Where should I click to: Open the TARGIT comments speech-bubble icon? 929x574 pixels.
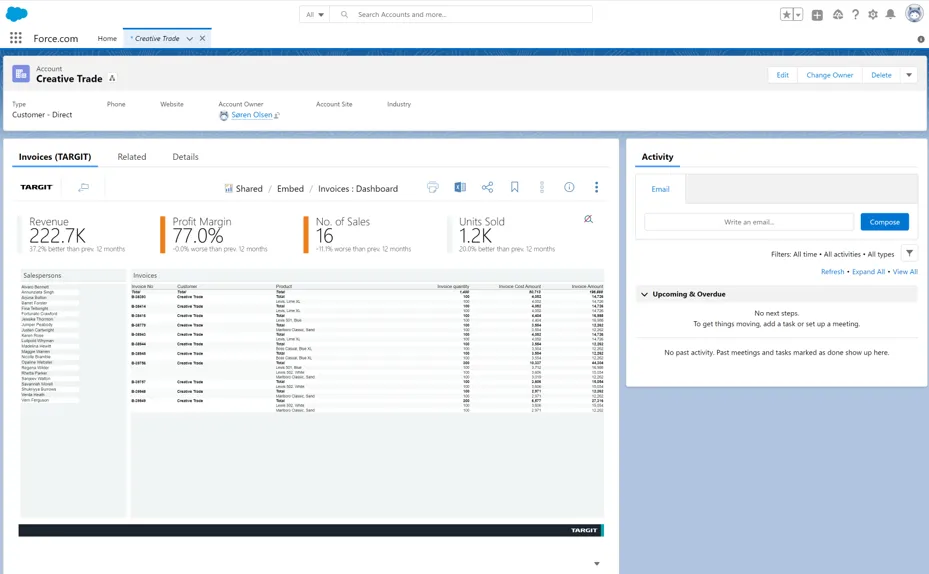coord(84,187)
